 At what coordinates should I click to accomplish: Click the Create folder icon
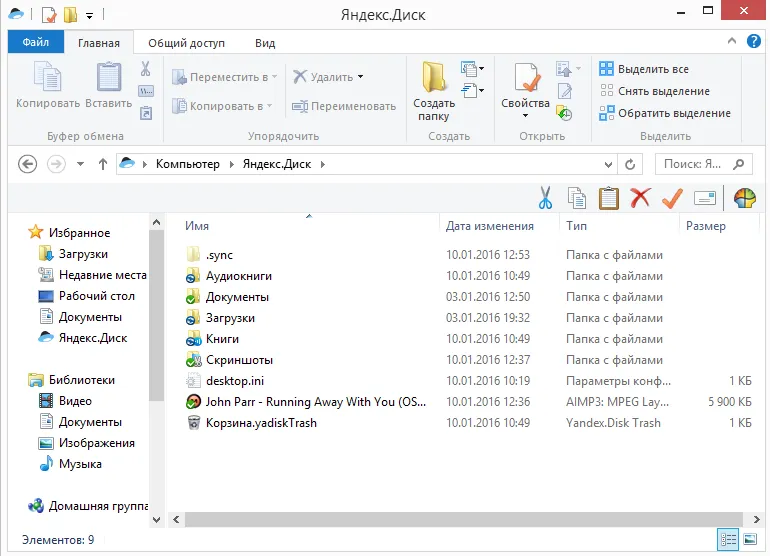(x=434, y=77)
